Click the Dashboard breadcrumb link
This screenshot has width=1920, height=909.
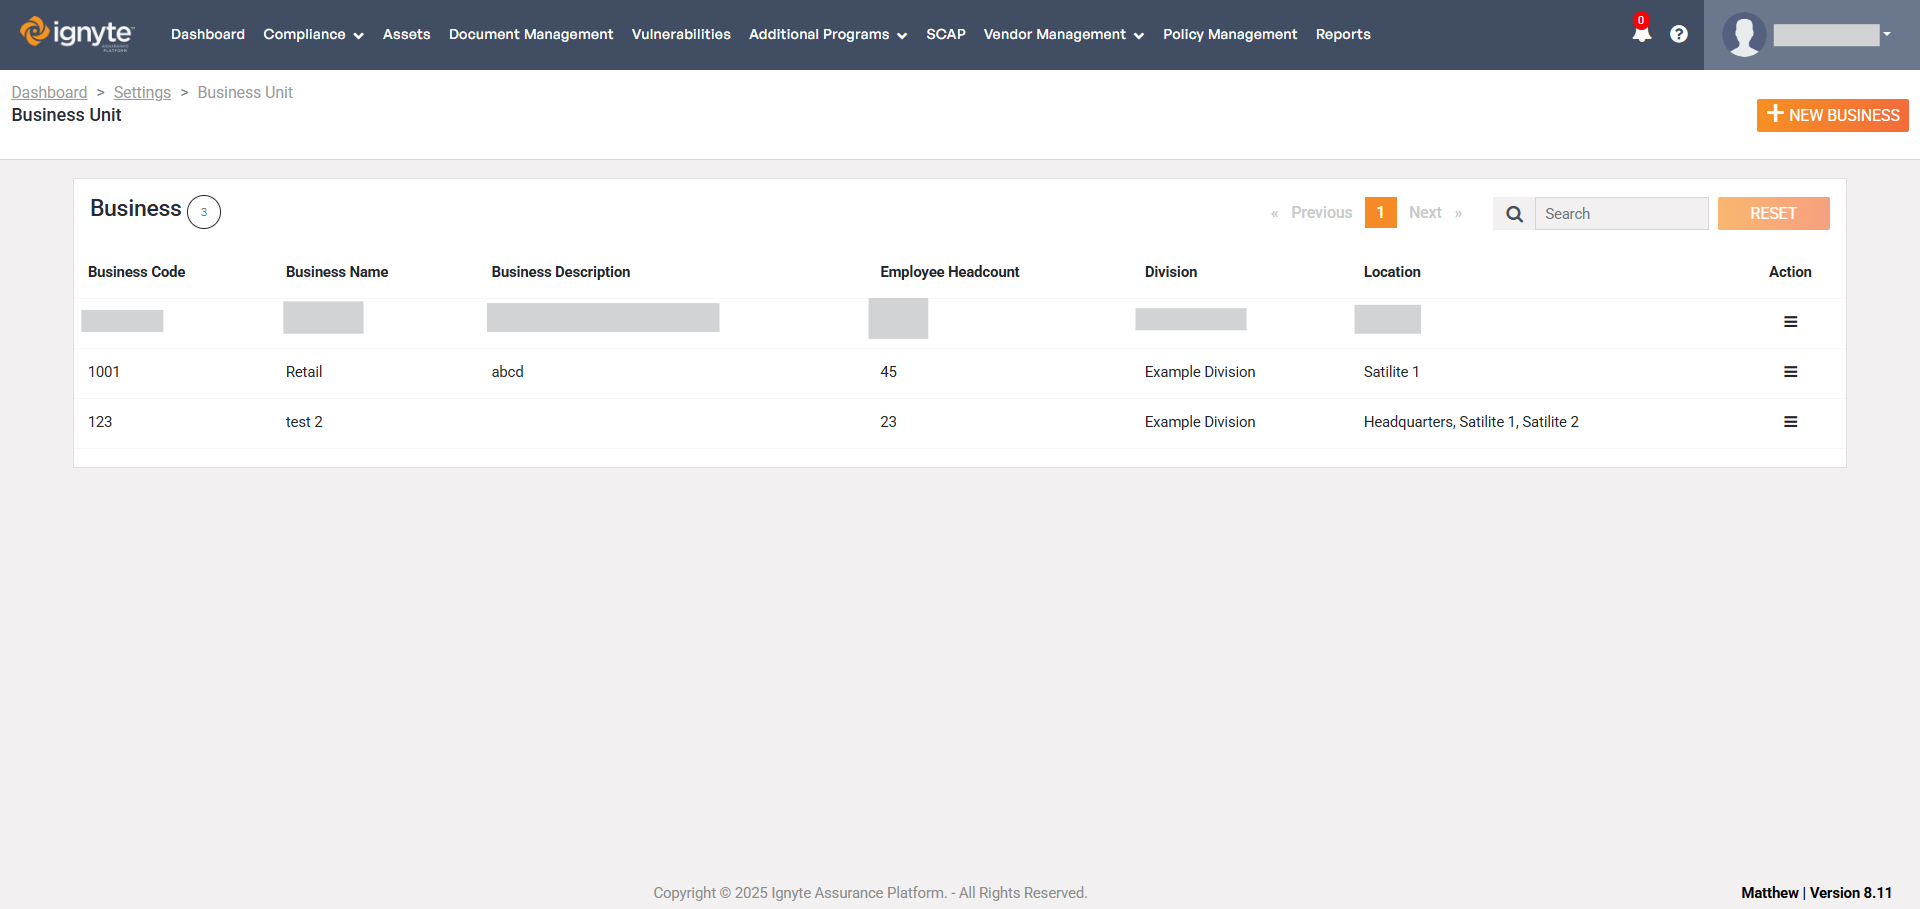pos(49,92)
